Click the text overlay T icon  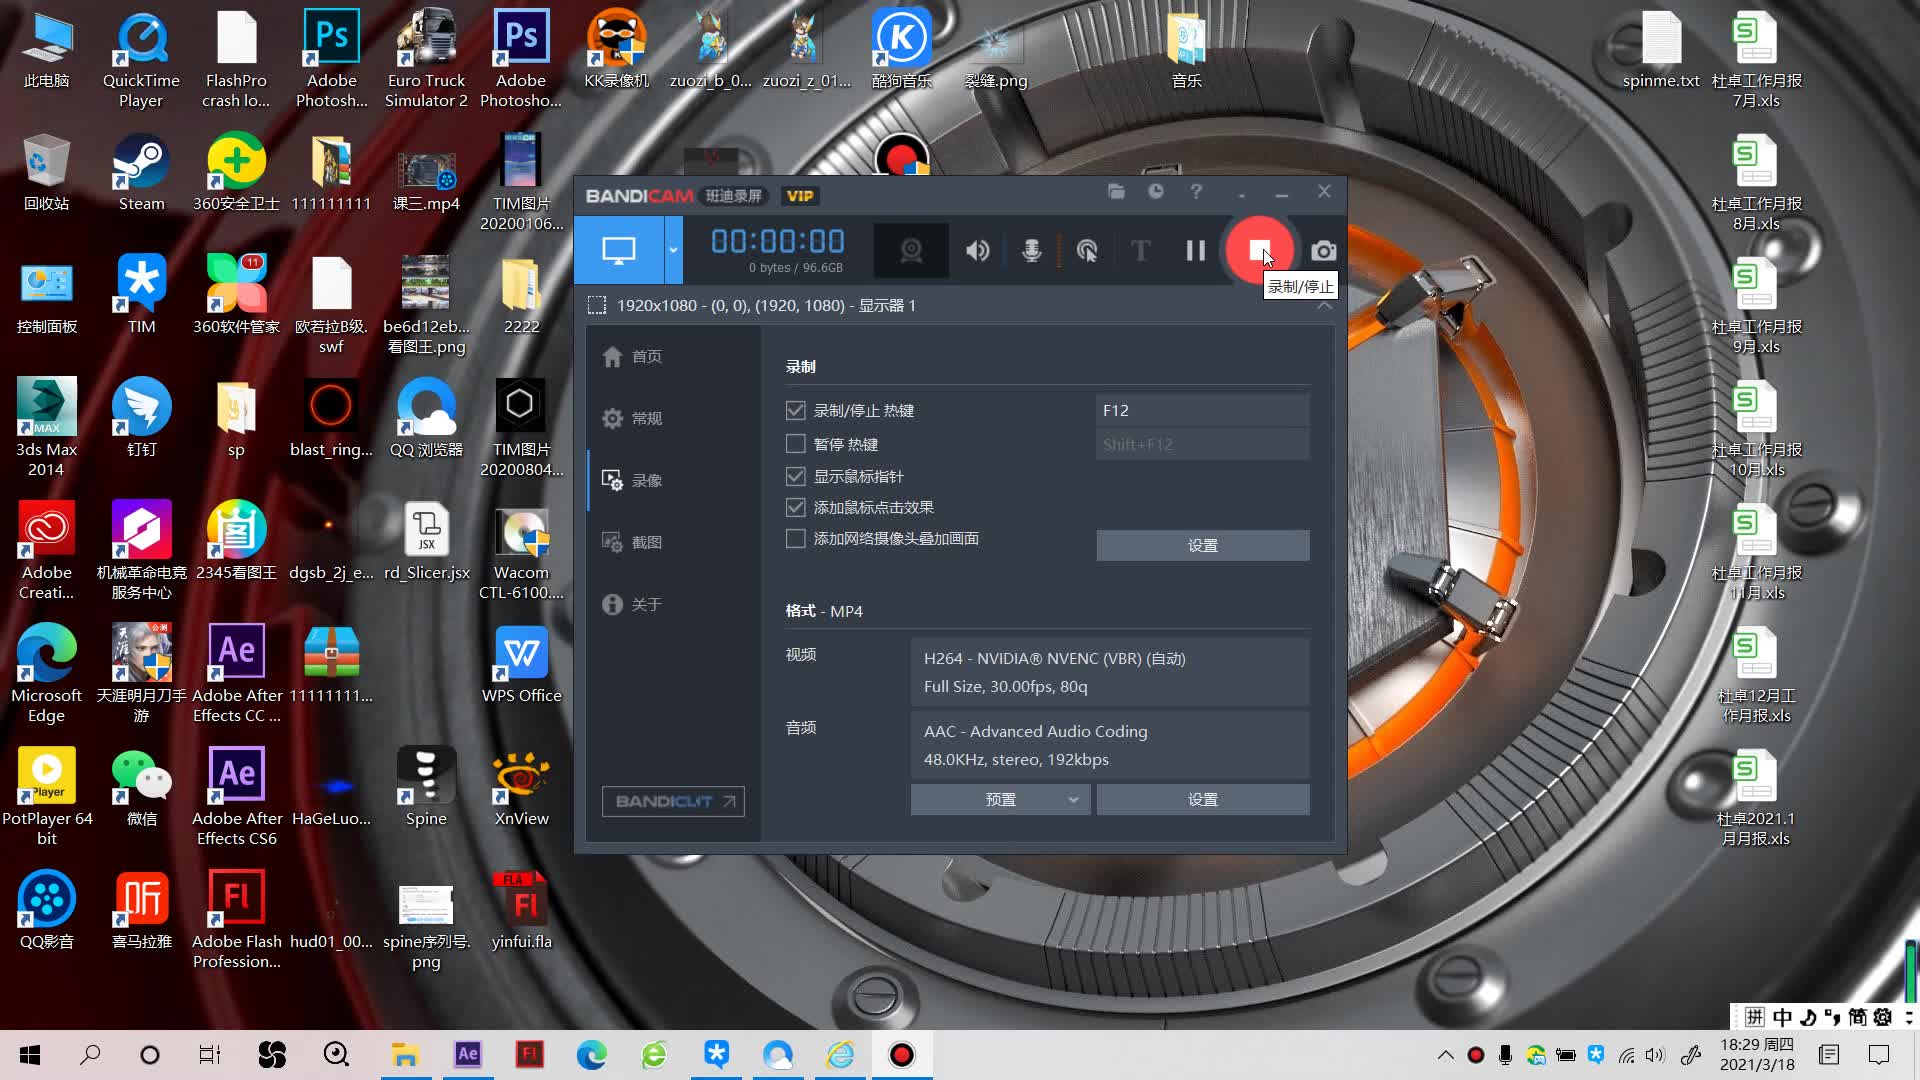(1140, 250)
